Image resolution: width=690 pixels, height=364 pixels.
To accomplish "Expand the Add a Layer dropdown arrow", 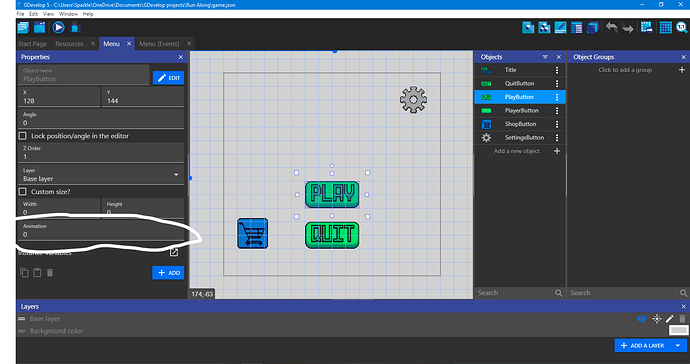I will point(678,346).
